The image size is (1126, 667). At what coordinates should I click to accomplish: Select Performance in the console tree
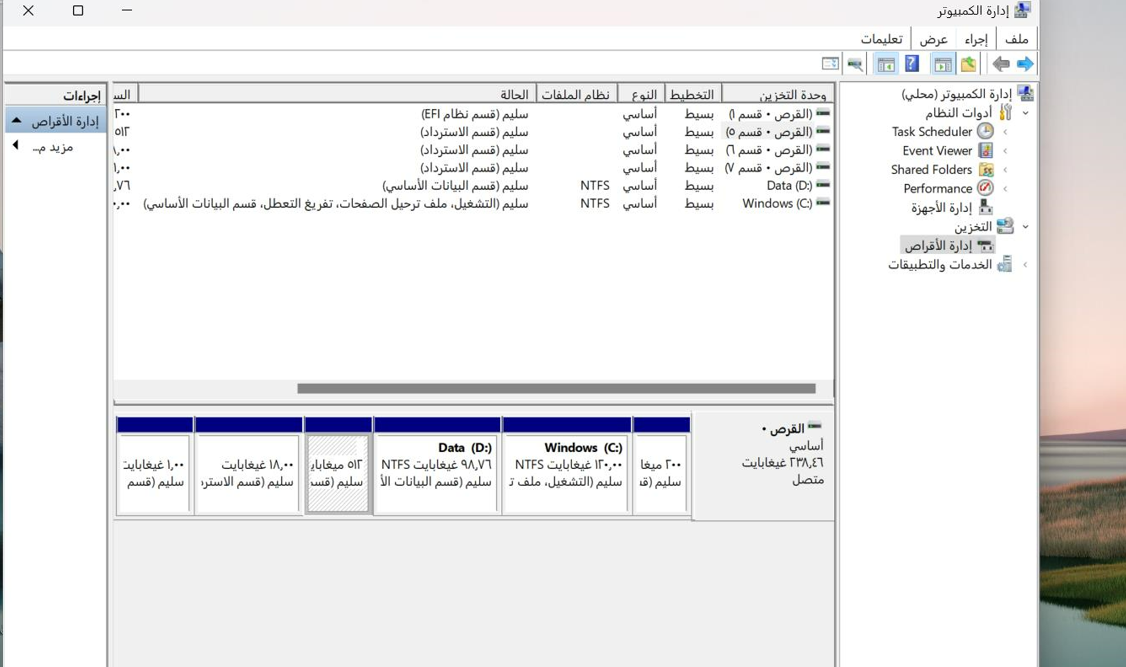point(937,188)
